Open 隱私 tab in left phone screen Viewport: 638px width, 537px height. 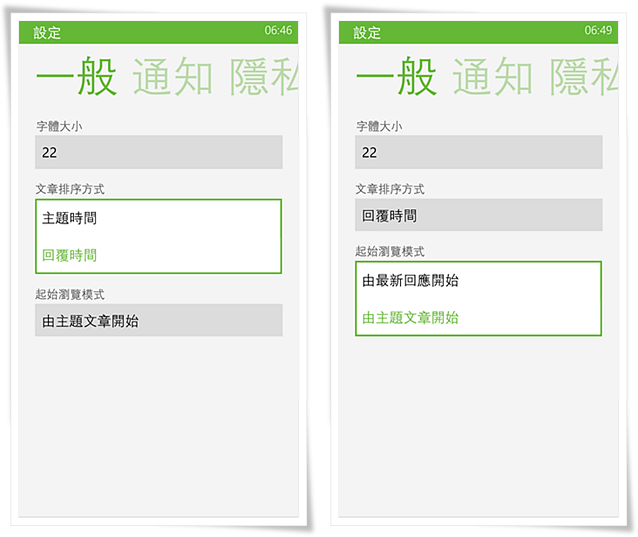coord(264,76)
